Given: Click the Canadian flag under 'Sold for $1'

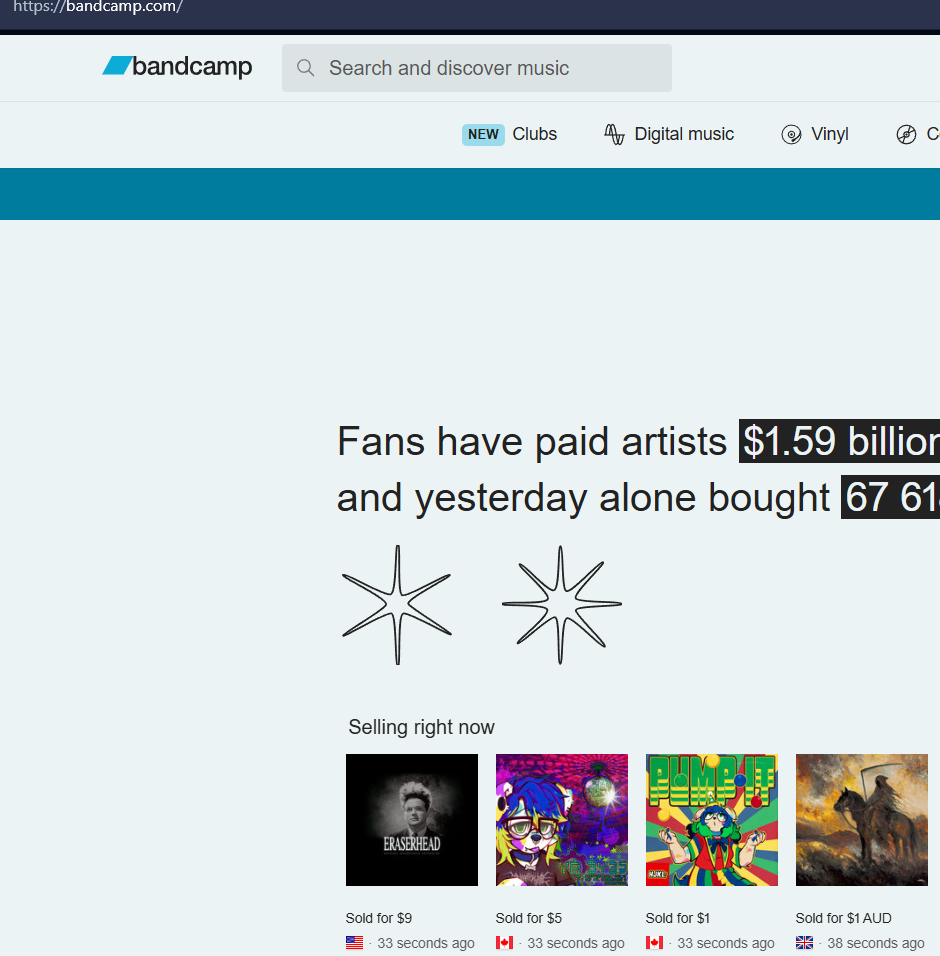Looking at the screenshot, I should pyautogui.click(x=654, y=943).
